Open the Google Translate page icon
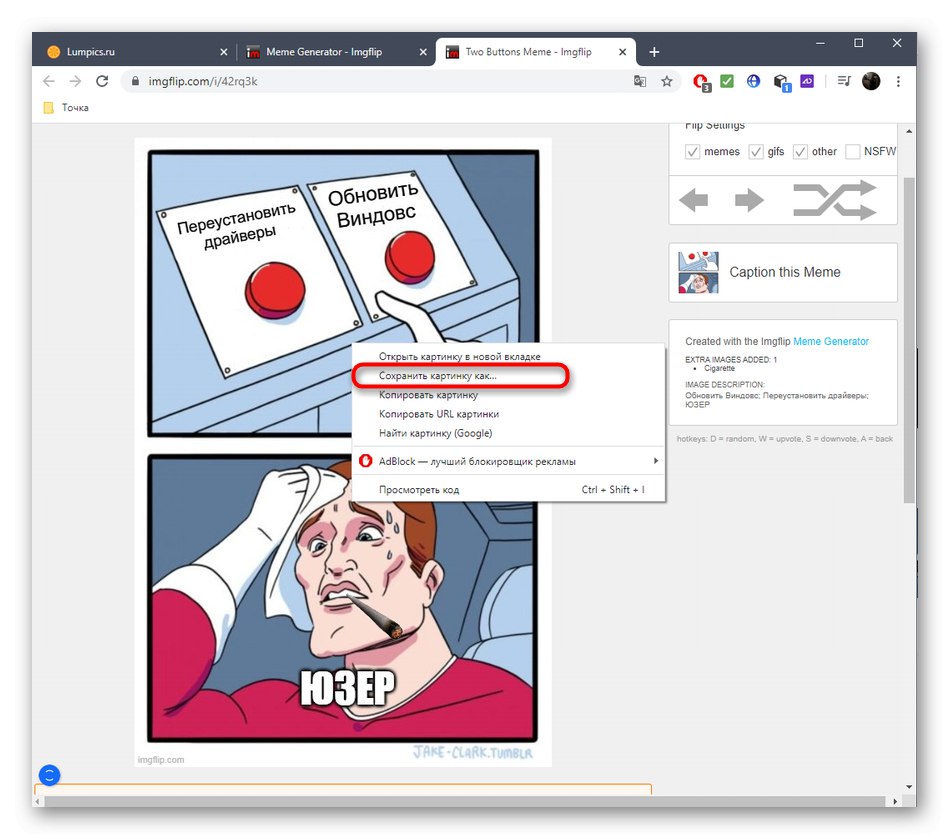The image size is (950, 839). pos(640,81)
